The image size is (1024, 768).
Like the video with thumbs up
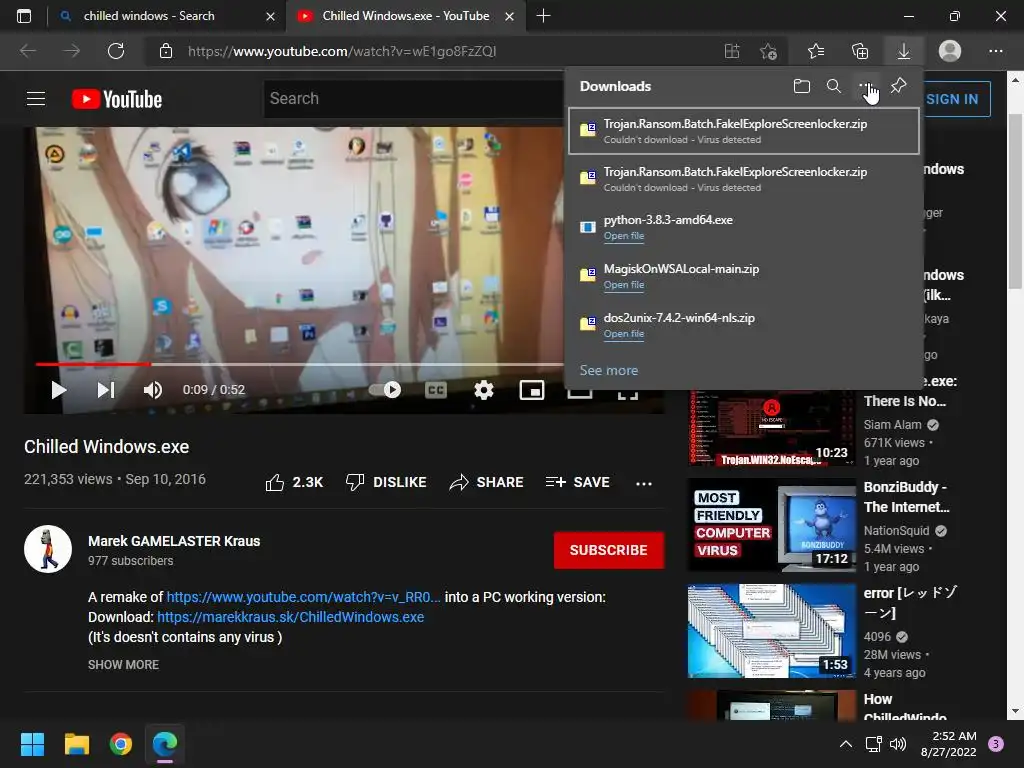point(294,483)
